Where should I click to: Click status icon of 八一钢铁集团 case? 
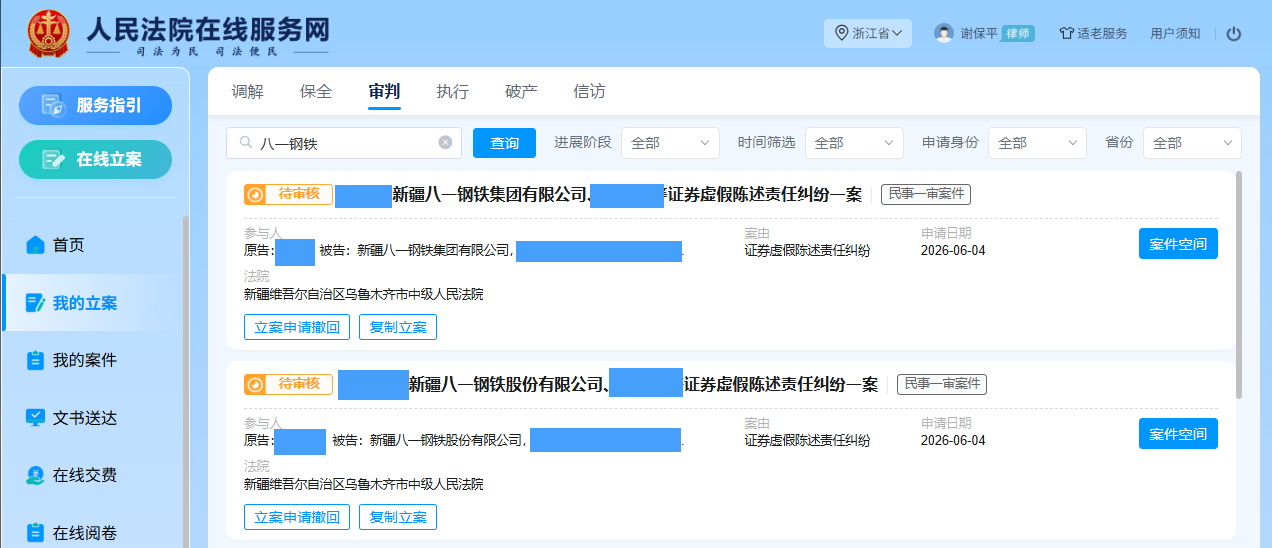[x=255, y=194]
